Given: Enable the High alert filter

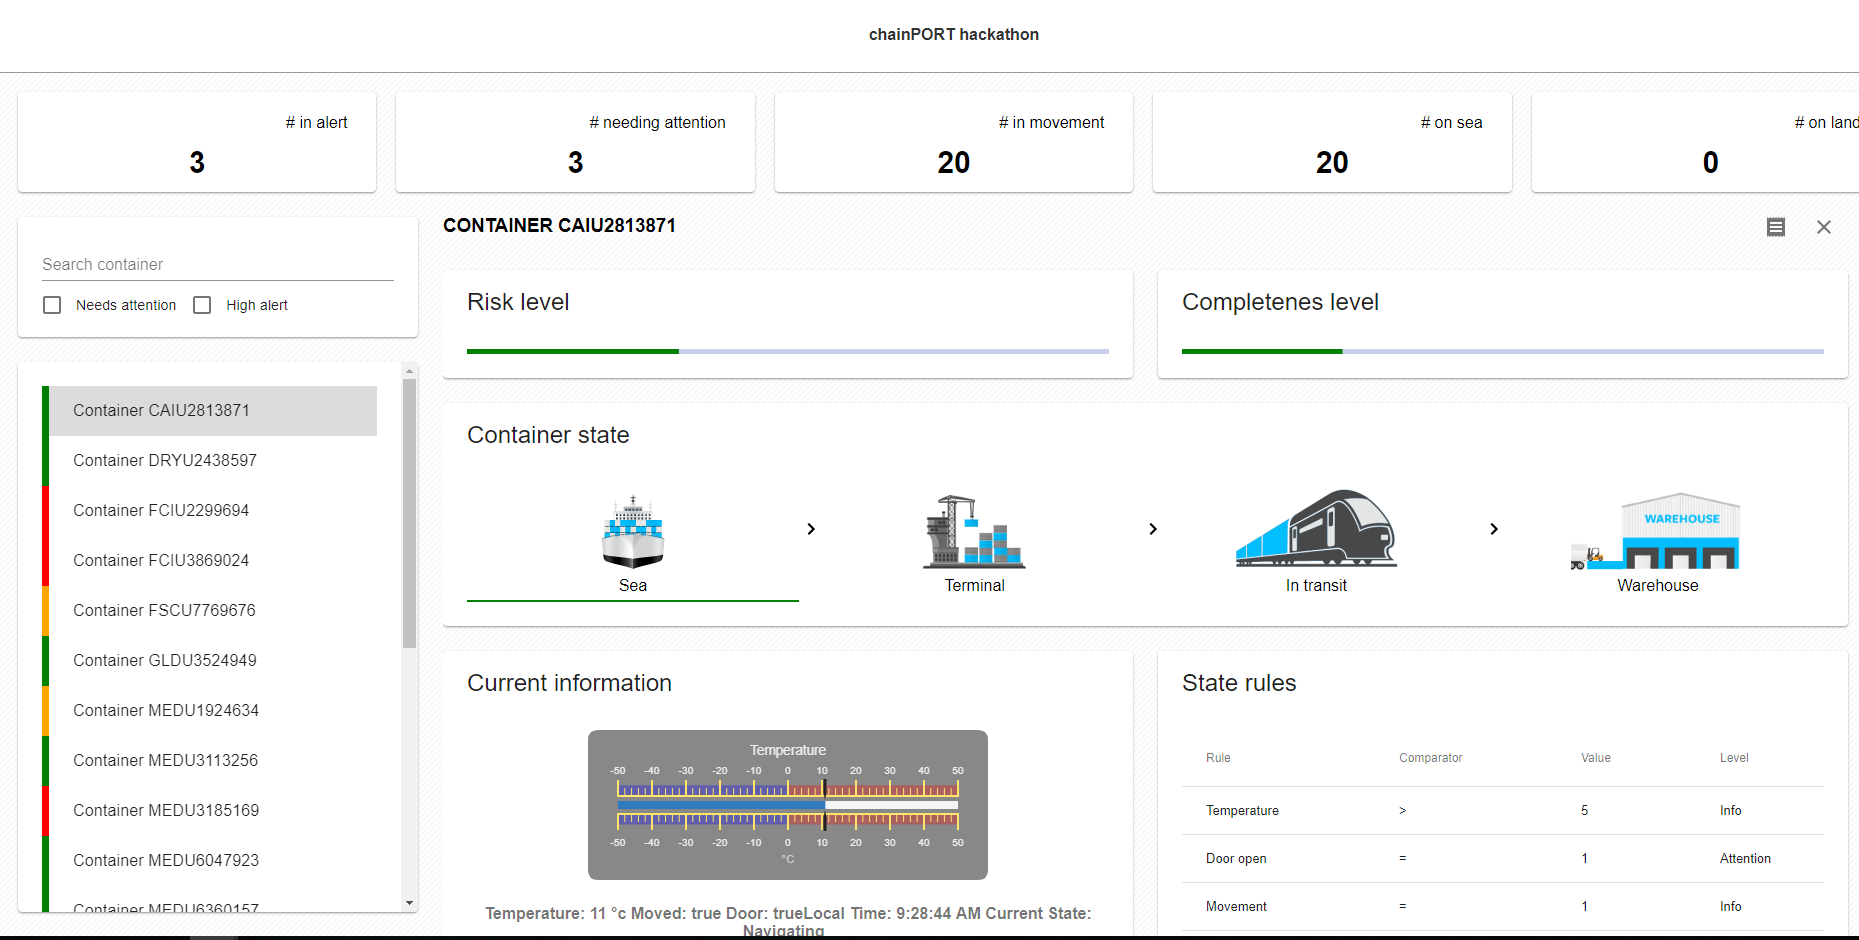Looking at the screenshot, I should tap(203, 304).
